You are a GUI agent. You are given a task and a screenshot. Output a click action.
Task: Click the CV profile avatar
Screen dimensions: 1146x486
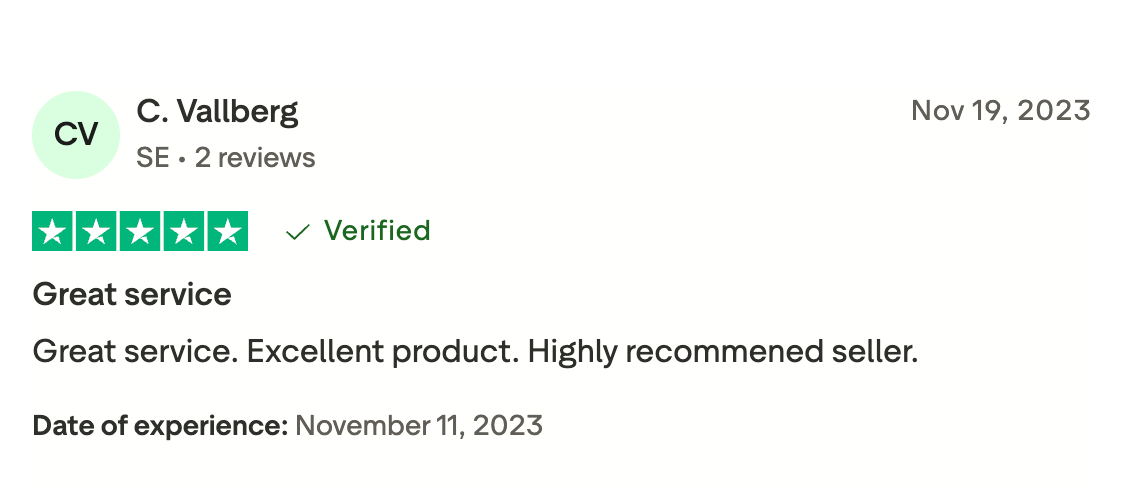(76, 135)
